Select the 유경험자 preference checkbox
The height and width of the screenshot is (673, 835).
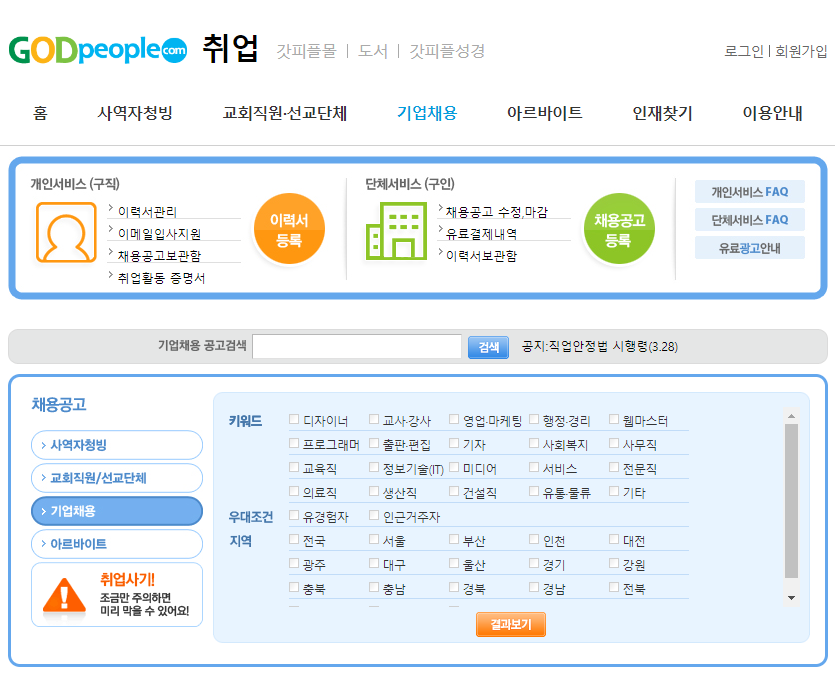[x=294, y=515]
